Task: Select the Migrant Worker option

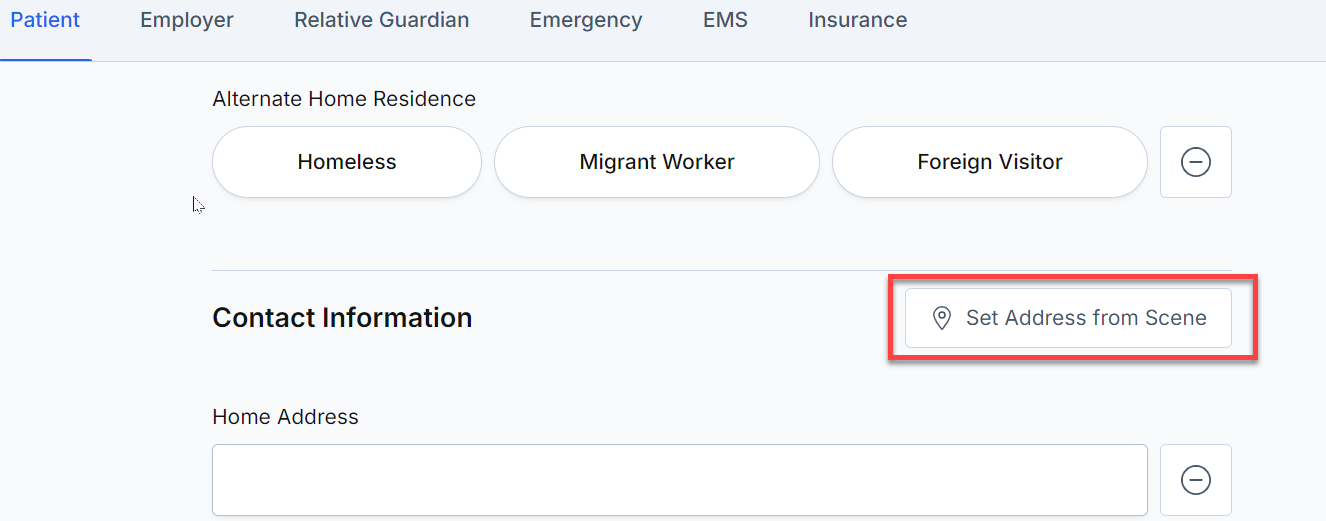Action: click(x=657, y=162)
